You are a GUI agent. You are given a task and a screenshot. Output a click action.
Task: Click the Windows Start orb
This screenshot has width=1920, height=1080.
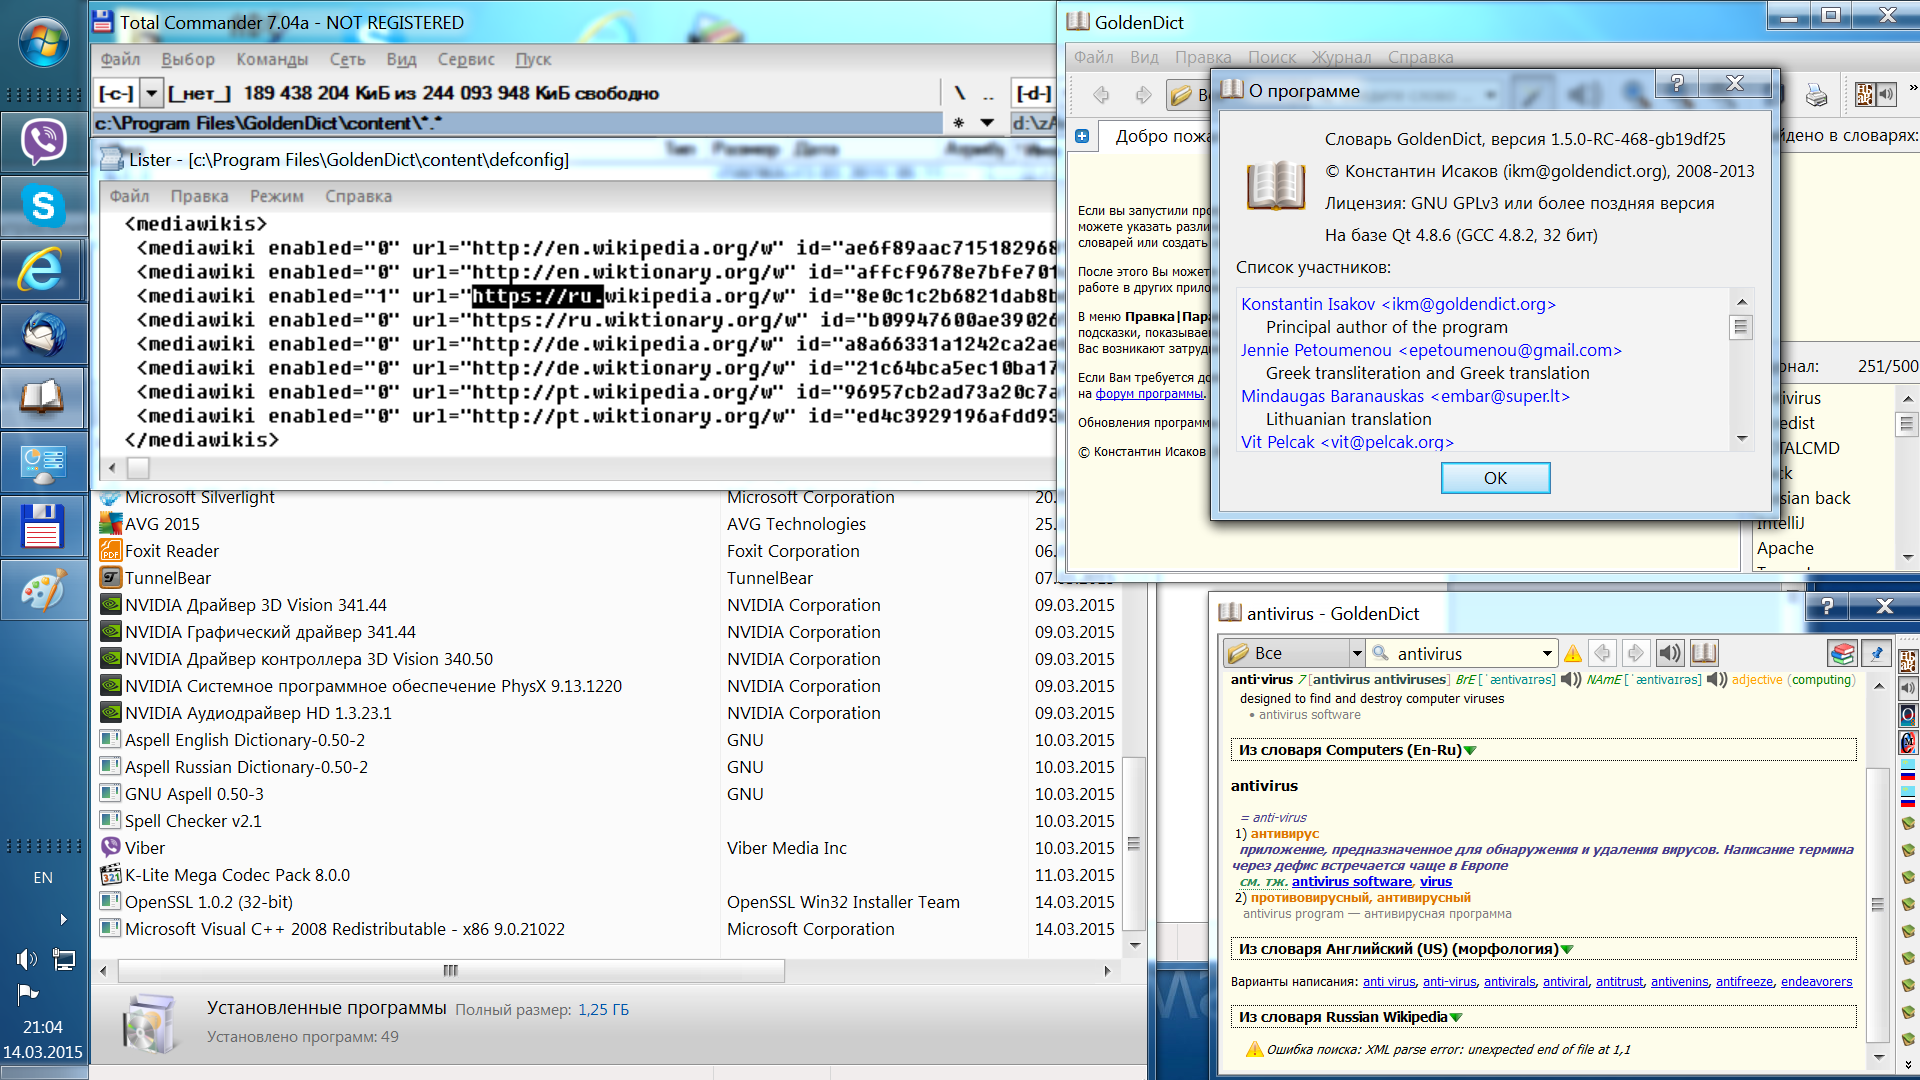click(x=44, y=43)
